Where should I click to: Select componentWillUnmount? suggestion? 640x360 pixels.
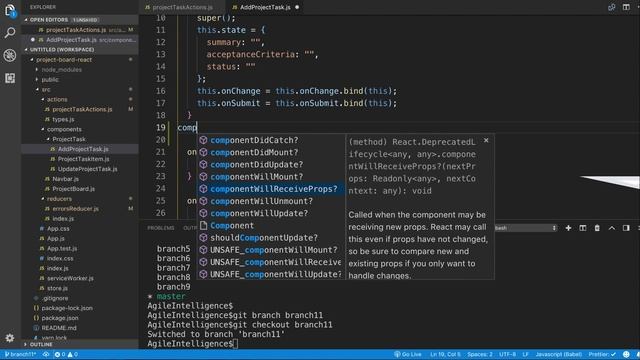coord(271,201)
